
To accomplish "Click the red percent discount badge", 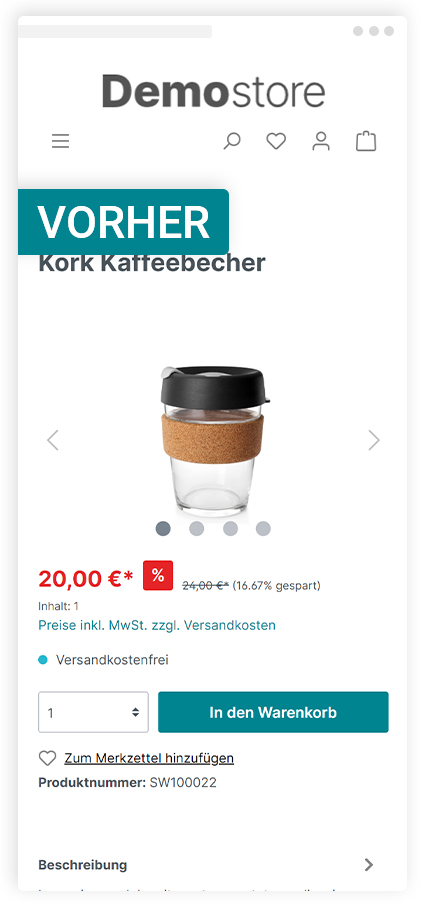I will (158, 575).
